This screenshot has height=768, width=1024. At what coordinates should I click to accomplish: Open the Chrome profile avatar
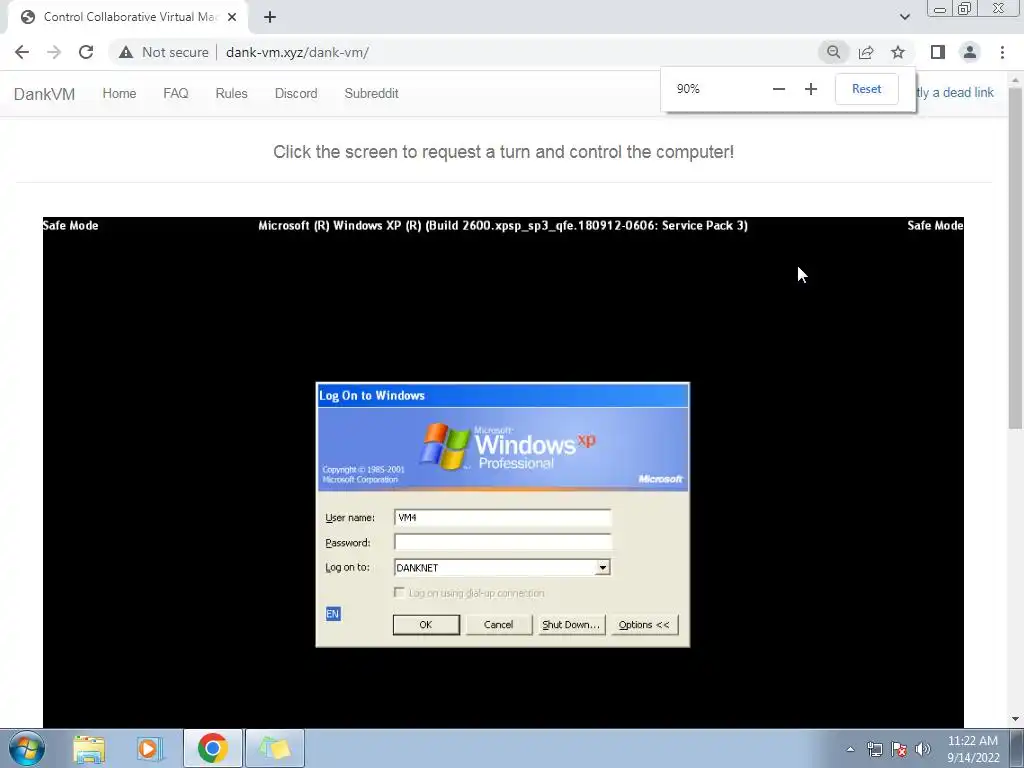[970, 52]
